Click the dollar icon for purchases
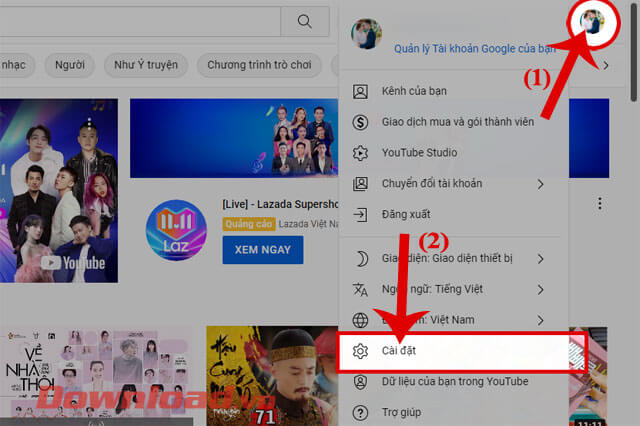The width and height of the screenshot is (640, 426). click(360, 122)
